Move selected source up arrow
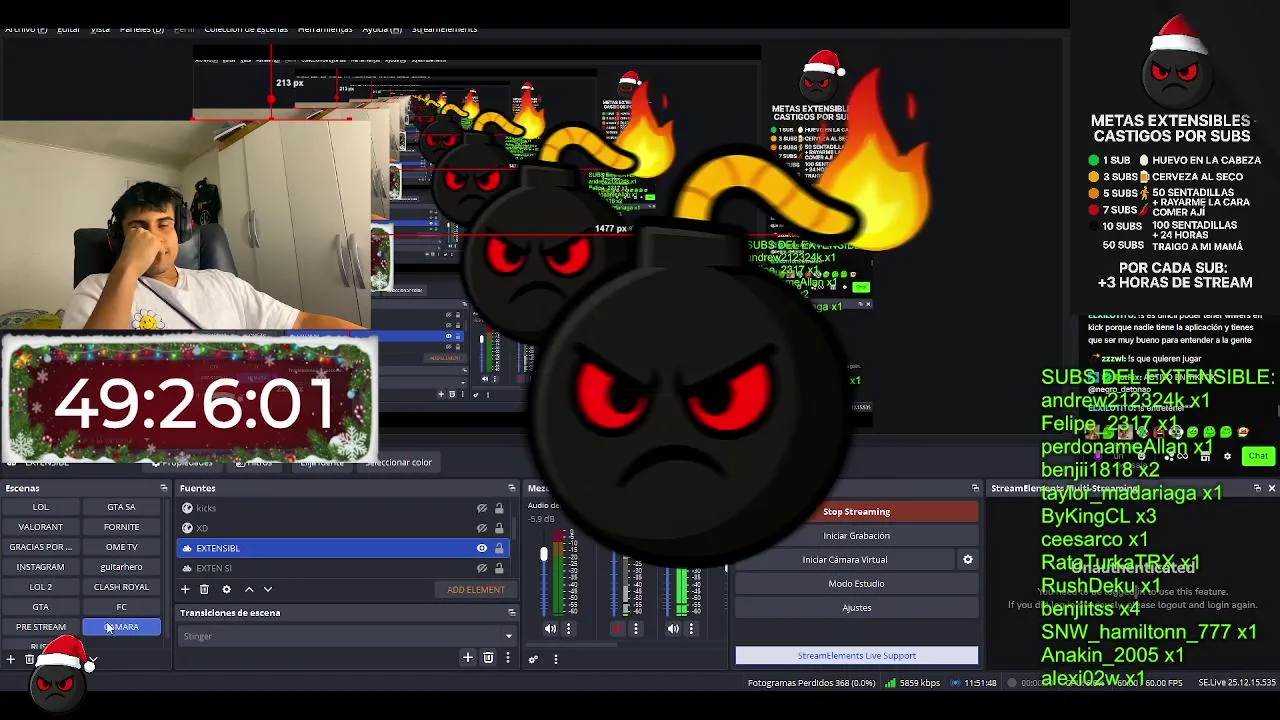 [x=249, y=589]
